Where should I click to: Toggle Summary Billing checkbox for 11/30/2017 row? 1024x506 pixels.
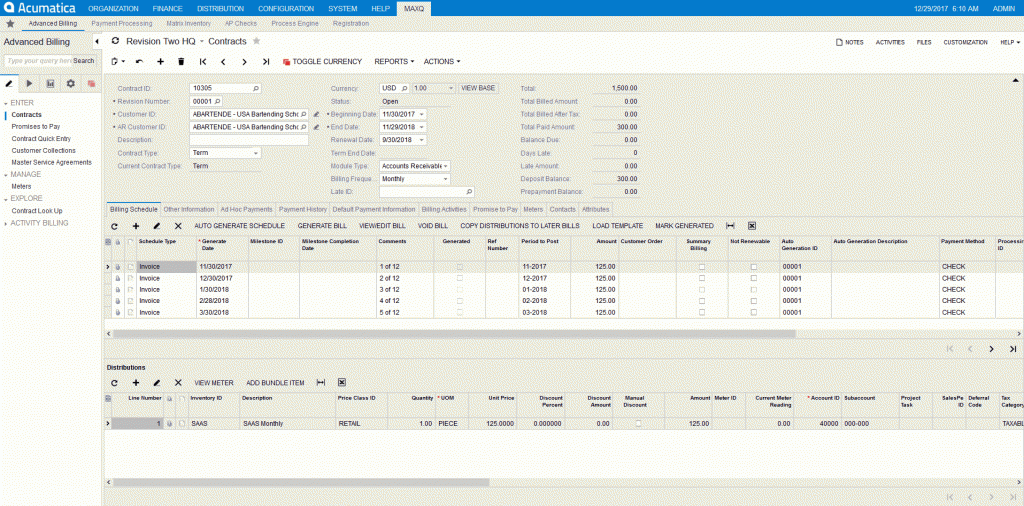pyautogui.click(x=701, y=267)
